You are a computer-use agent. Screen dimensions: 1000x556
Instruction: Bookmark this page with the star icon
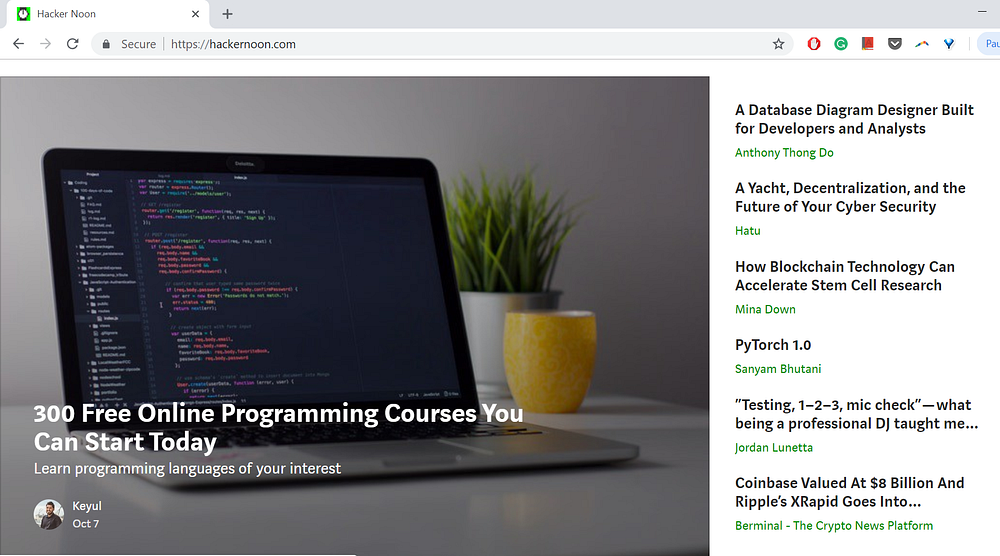point(778,44)
